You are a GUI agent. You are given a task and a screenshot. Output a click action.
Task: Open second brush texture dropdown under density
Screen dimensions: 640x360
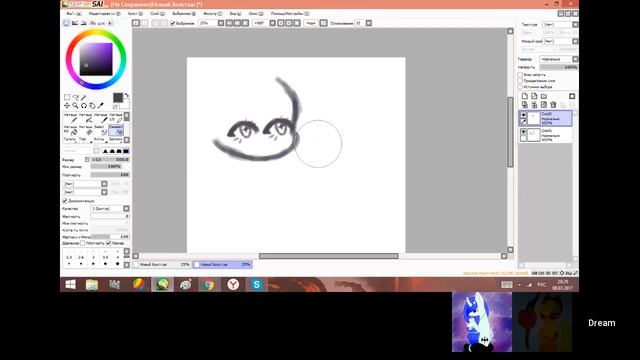(x=85, y=192)
